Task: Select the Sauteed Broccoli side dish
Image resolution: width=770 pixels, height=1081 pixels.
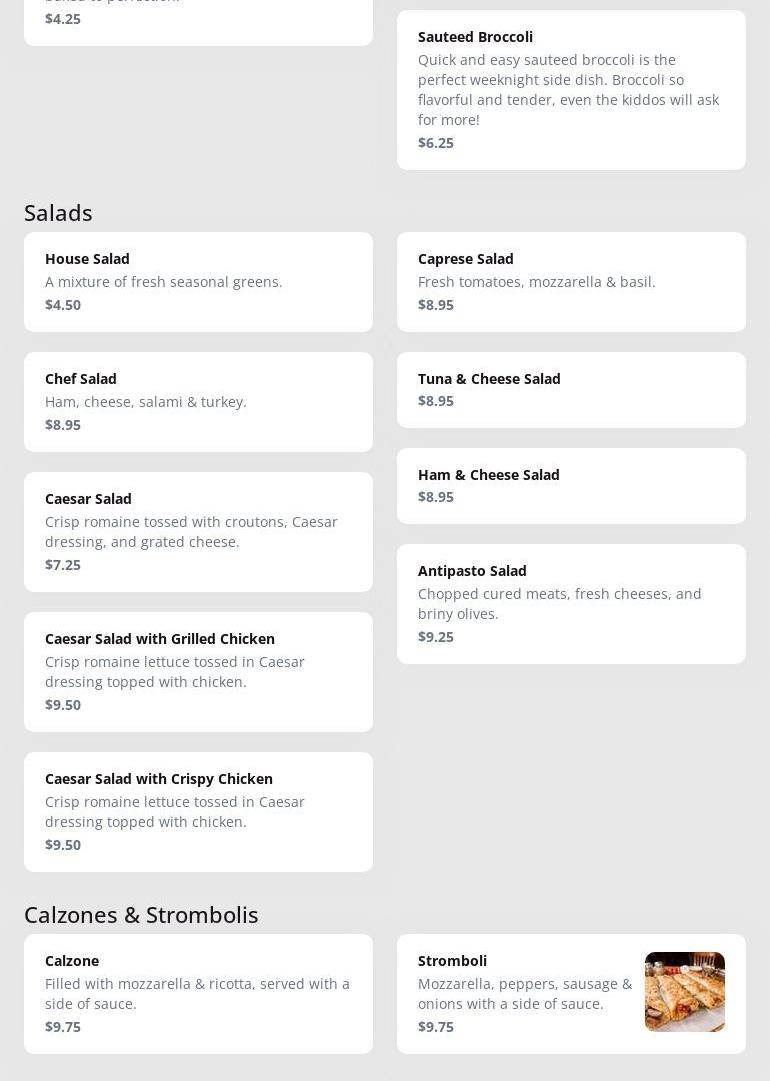Action: point(570,89)
